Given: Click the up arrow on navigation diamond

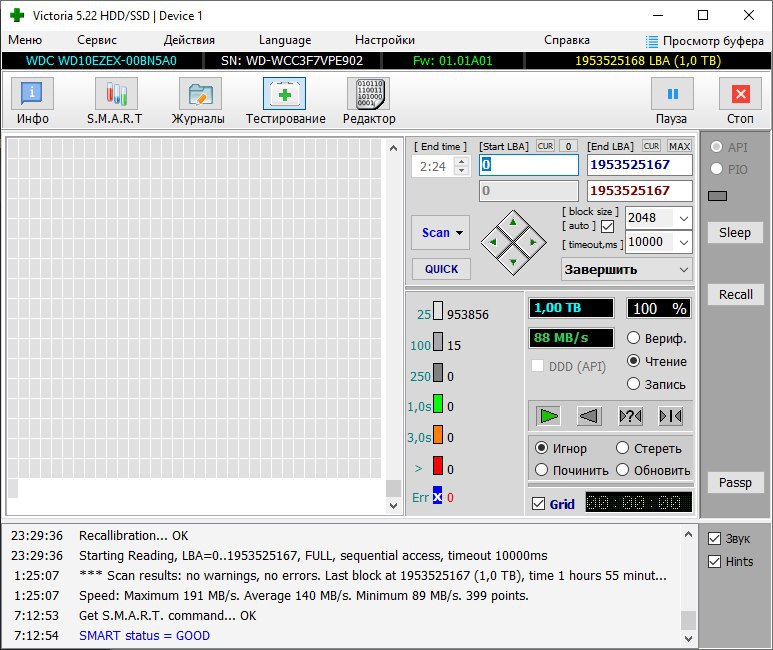Looking at the screenshot, I should click(x=513, y=222).
